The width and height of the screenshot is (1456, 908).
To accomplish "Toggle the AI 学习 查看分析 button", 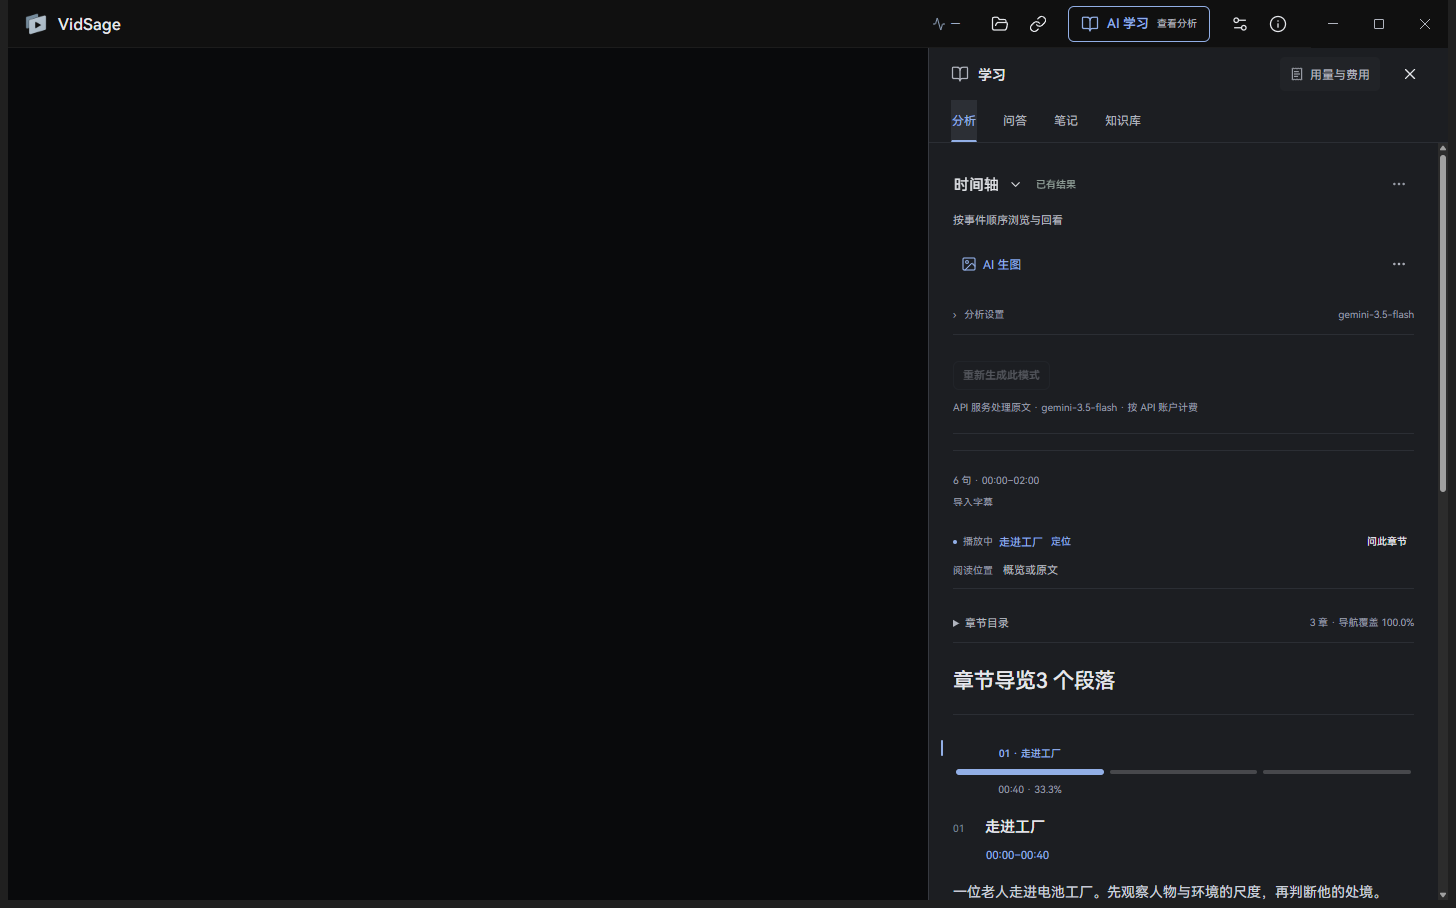I will click(x=1139, y=24).
